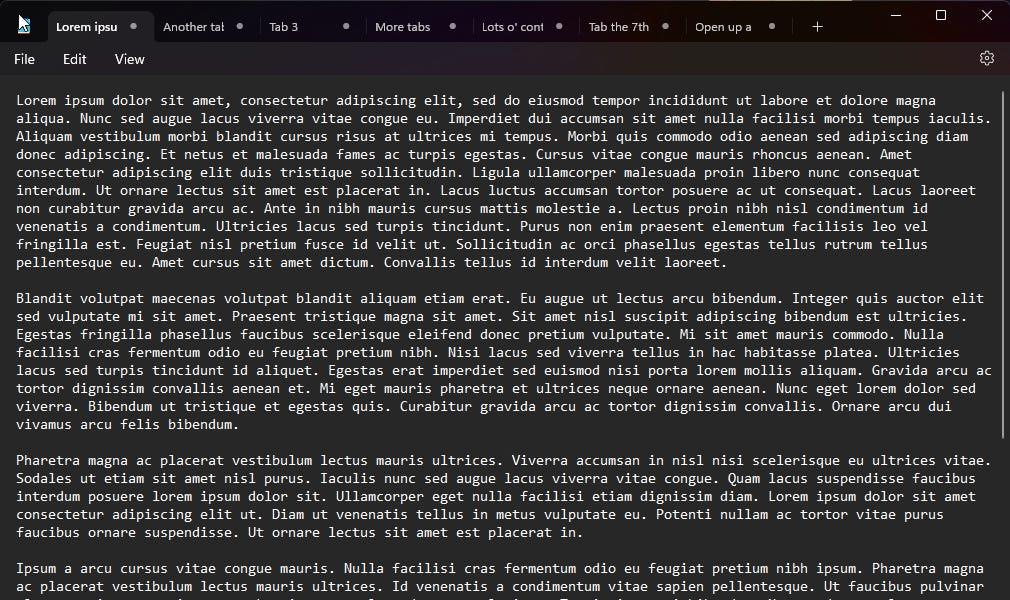Open the View menu

[x=129, y=59]
